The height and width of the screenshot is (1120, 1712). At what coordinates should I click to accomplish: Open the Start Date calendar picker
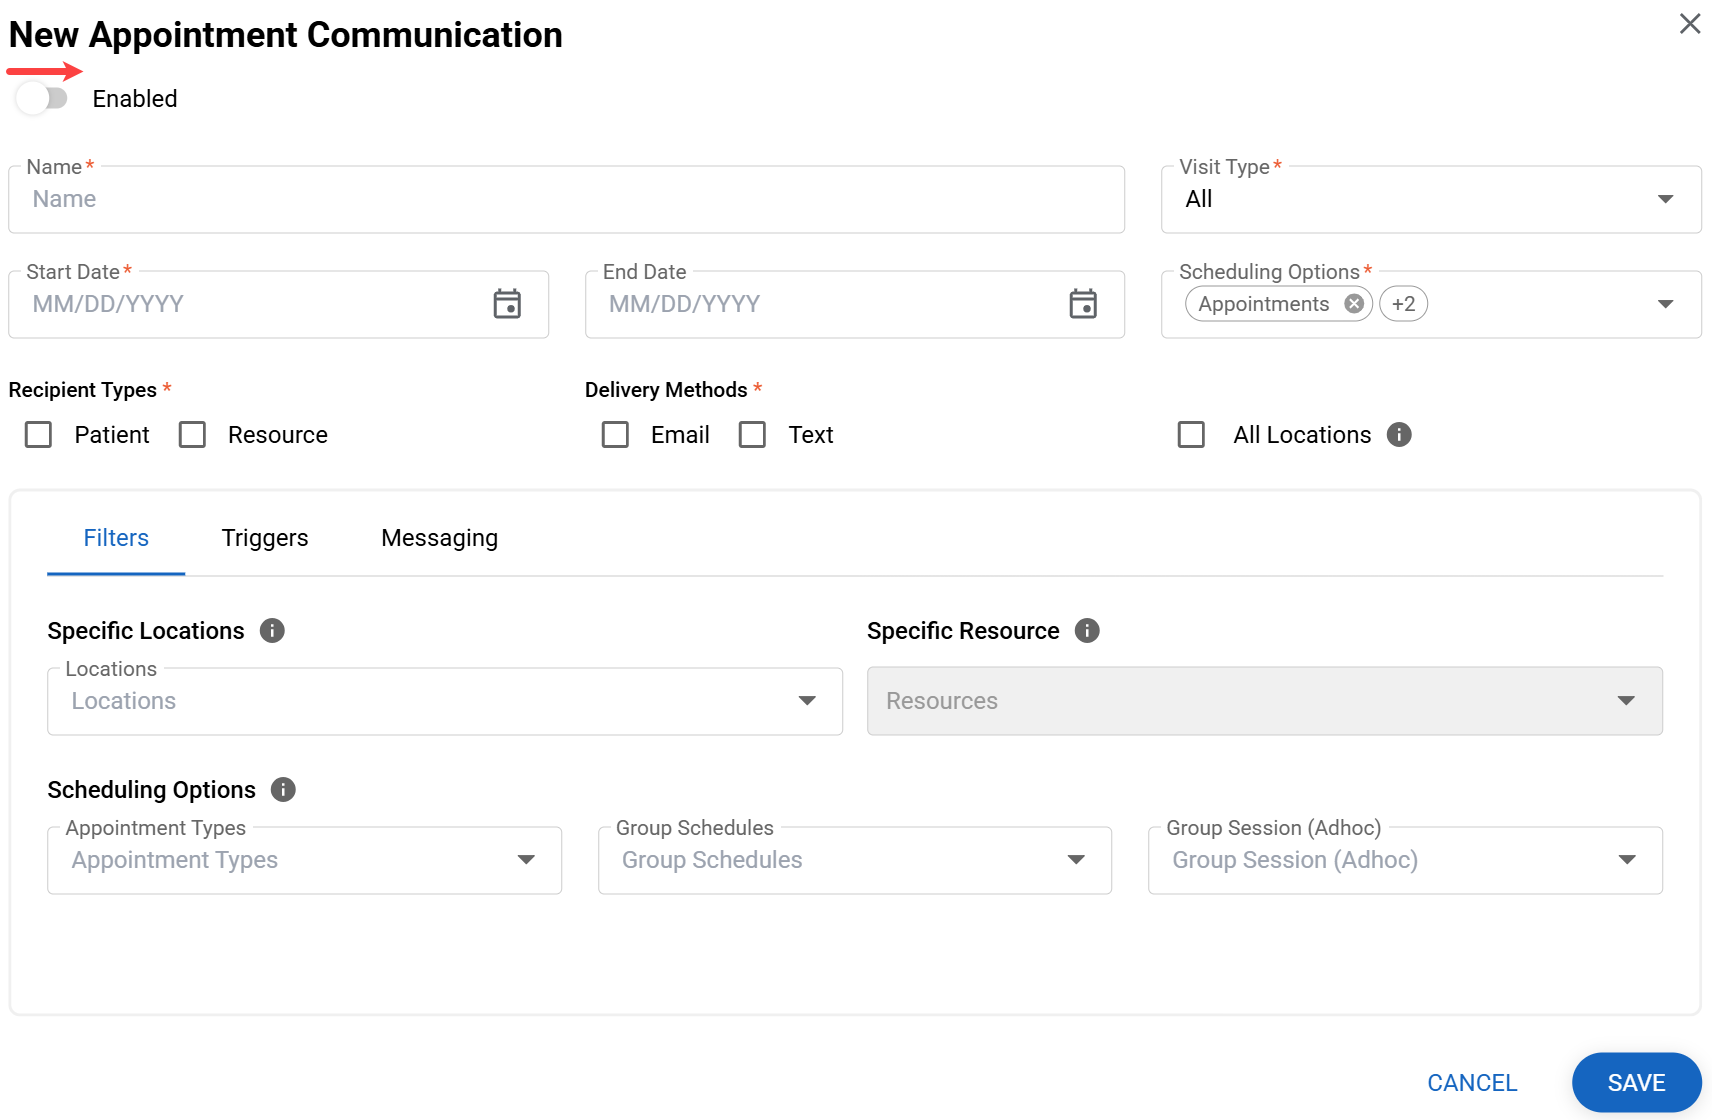(x=507, y=304)
